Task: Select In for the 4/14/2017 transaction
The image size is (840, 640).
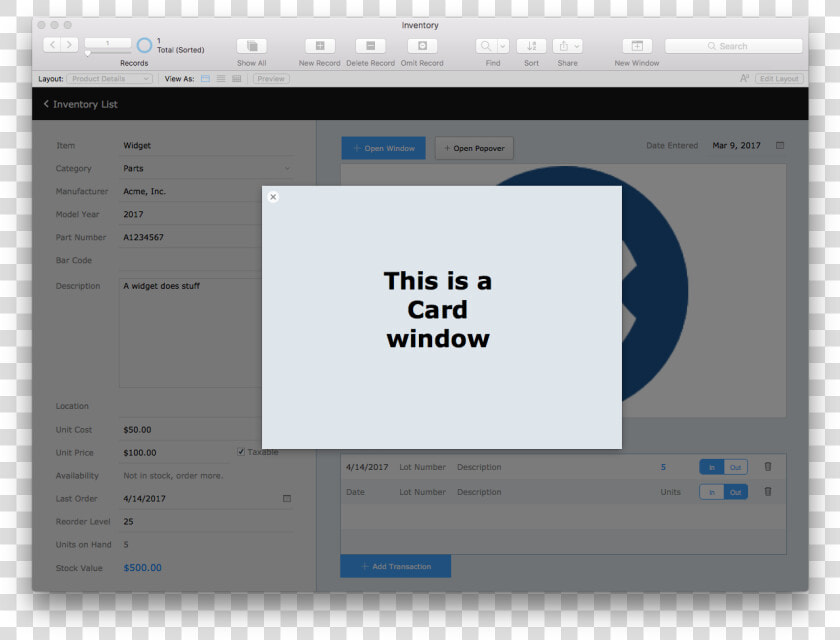Action: 711,467
